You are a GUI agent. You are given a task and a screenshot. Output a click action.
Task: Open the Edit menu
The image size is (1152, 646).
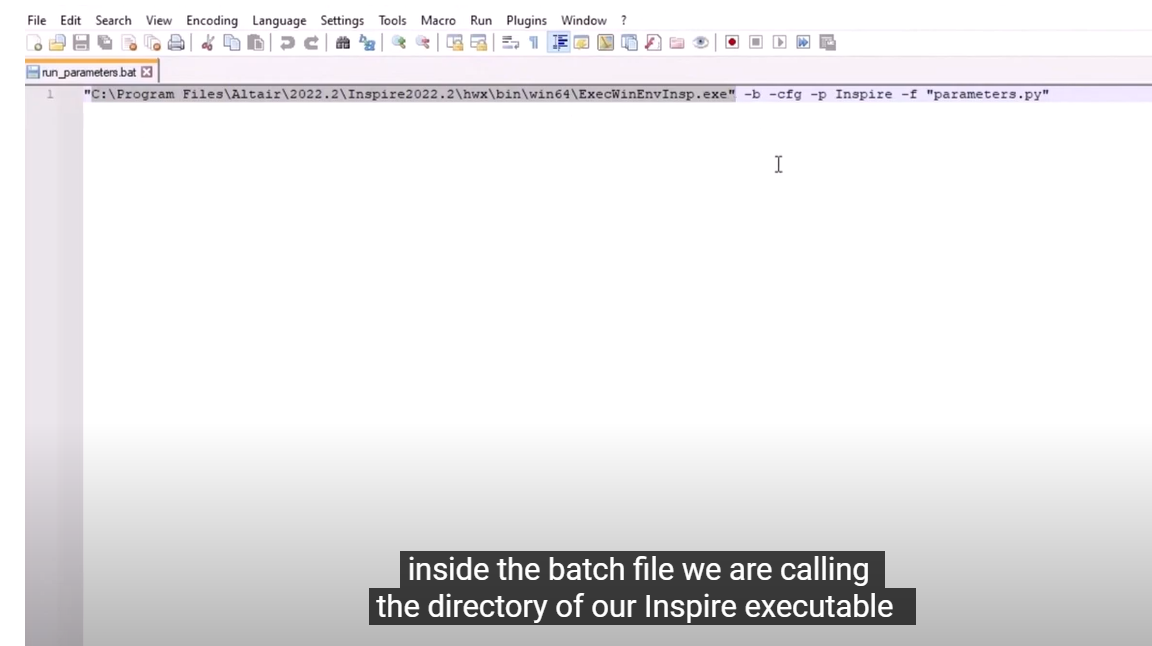71,21
